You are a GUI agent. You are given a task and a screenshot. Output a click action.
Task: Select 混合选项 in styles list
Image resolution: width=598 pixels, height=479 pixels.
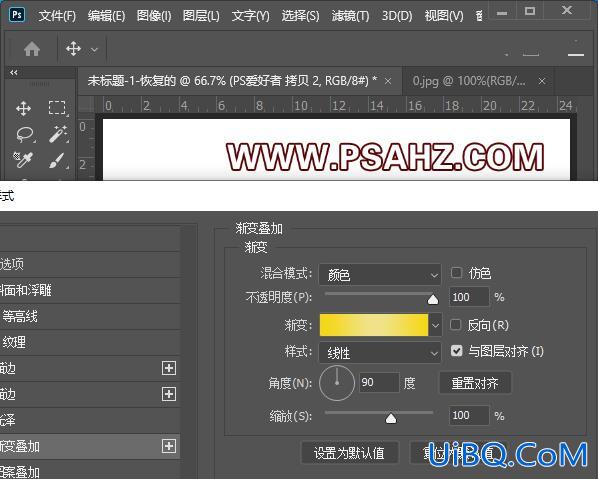tap(90, 264)
